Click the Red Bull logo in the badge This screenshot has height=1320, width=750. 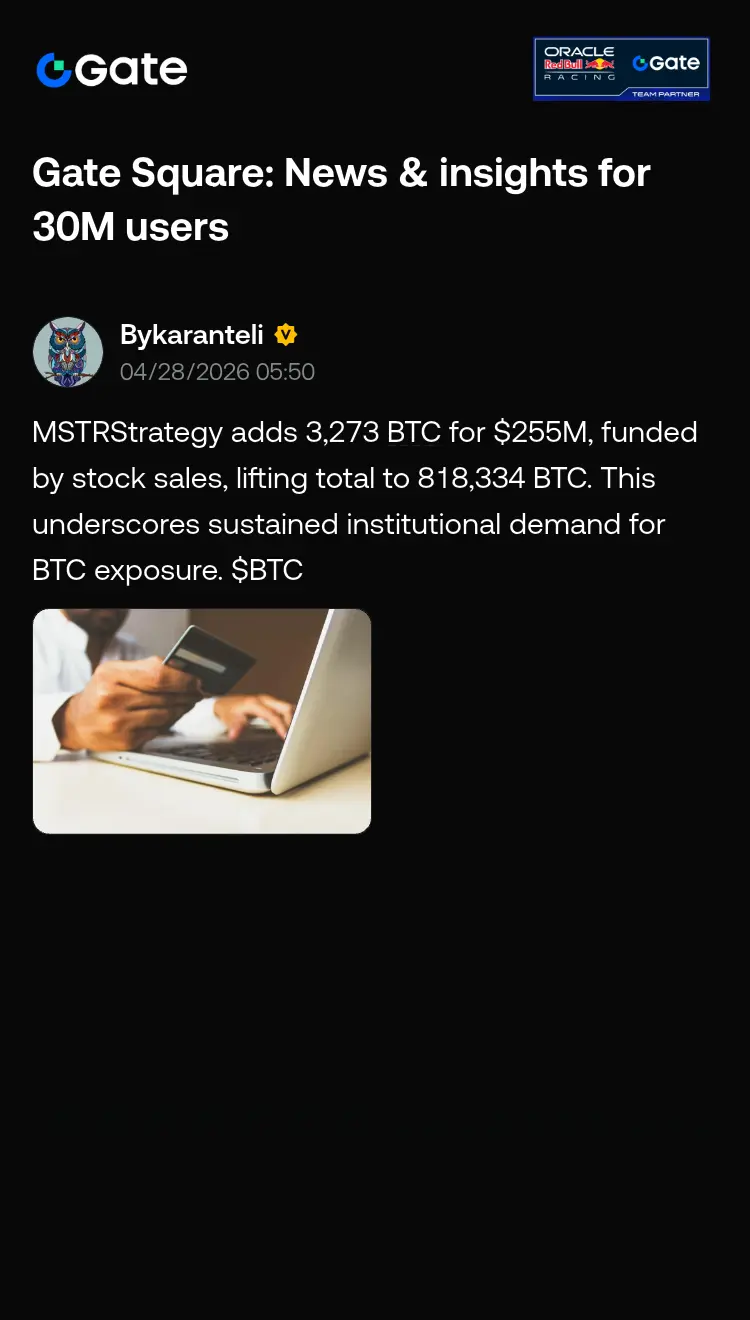click(580, 64)
